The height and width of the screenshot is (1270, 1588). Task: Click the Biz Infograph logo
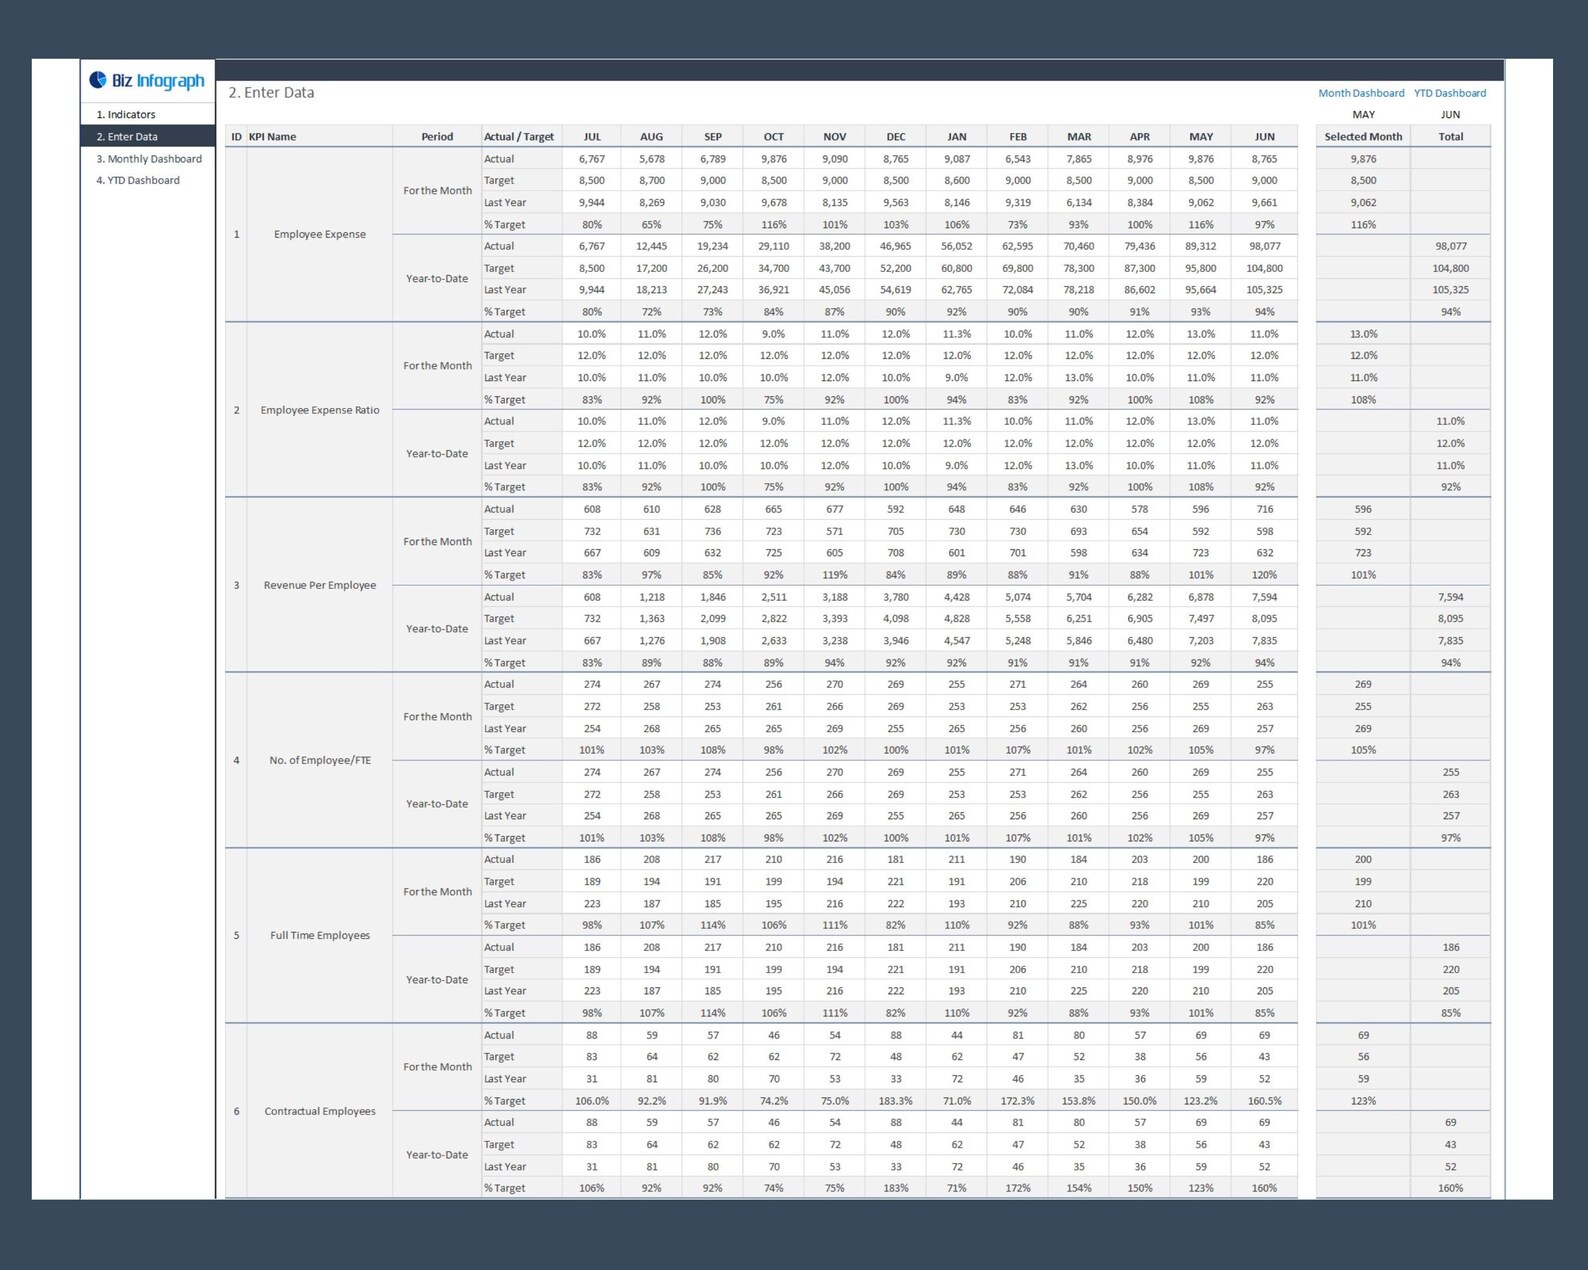tap(147, 81)
